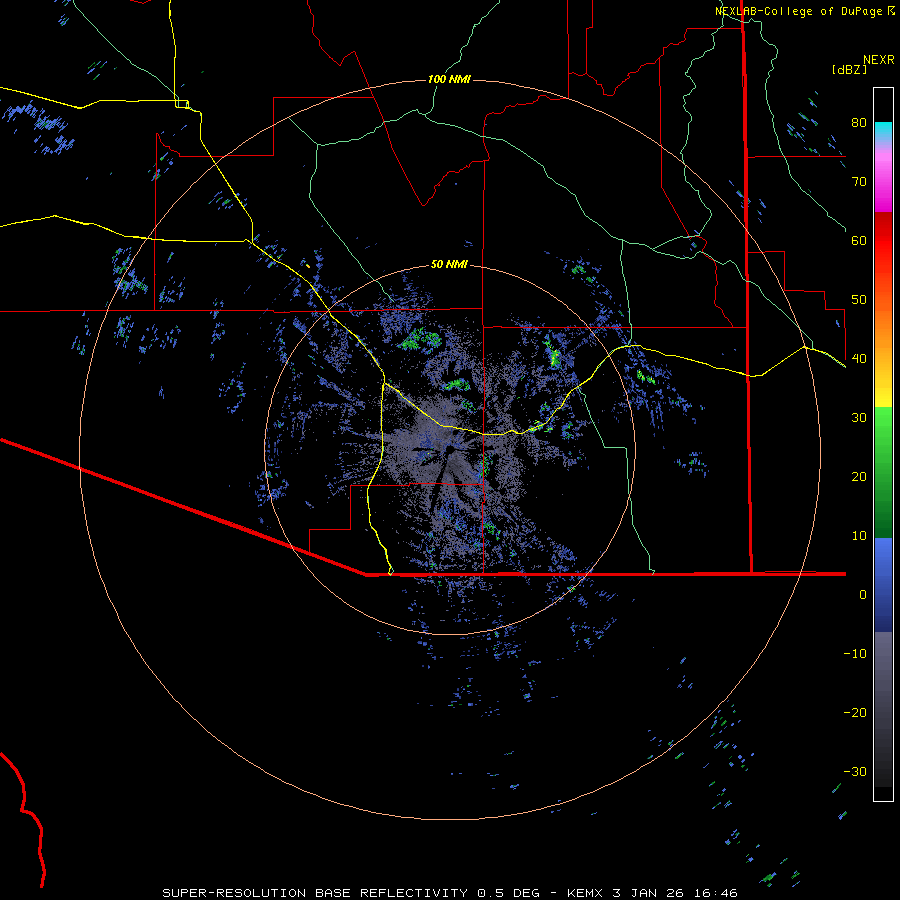900x900 pixels.
Task: Click the 60 value on the dBZ scale
Action: tap(859, 240)
